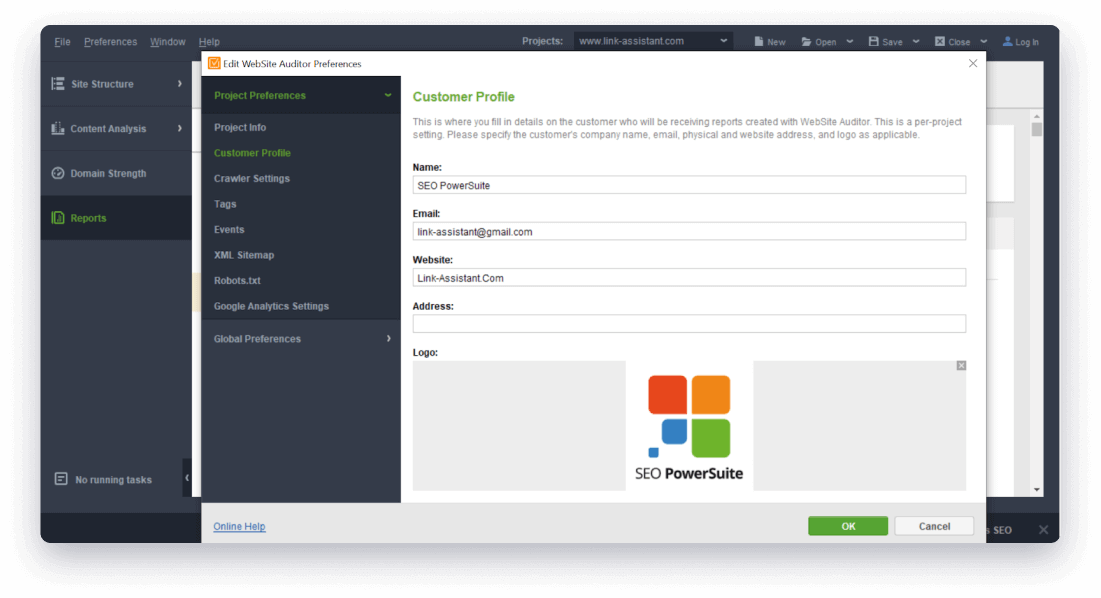
Task: Click the Reports sidebar icon
Action: click(58, 218)
